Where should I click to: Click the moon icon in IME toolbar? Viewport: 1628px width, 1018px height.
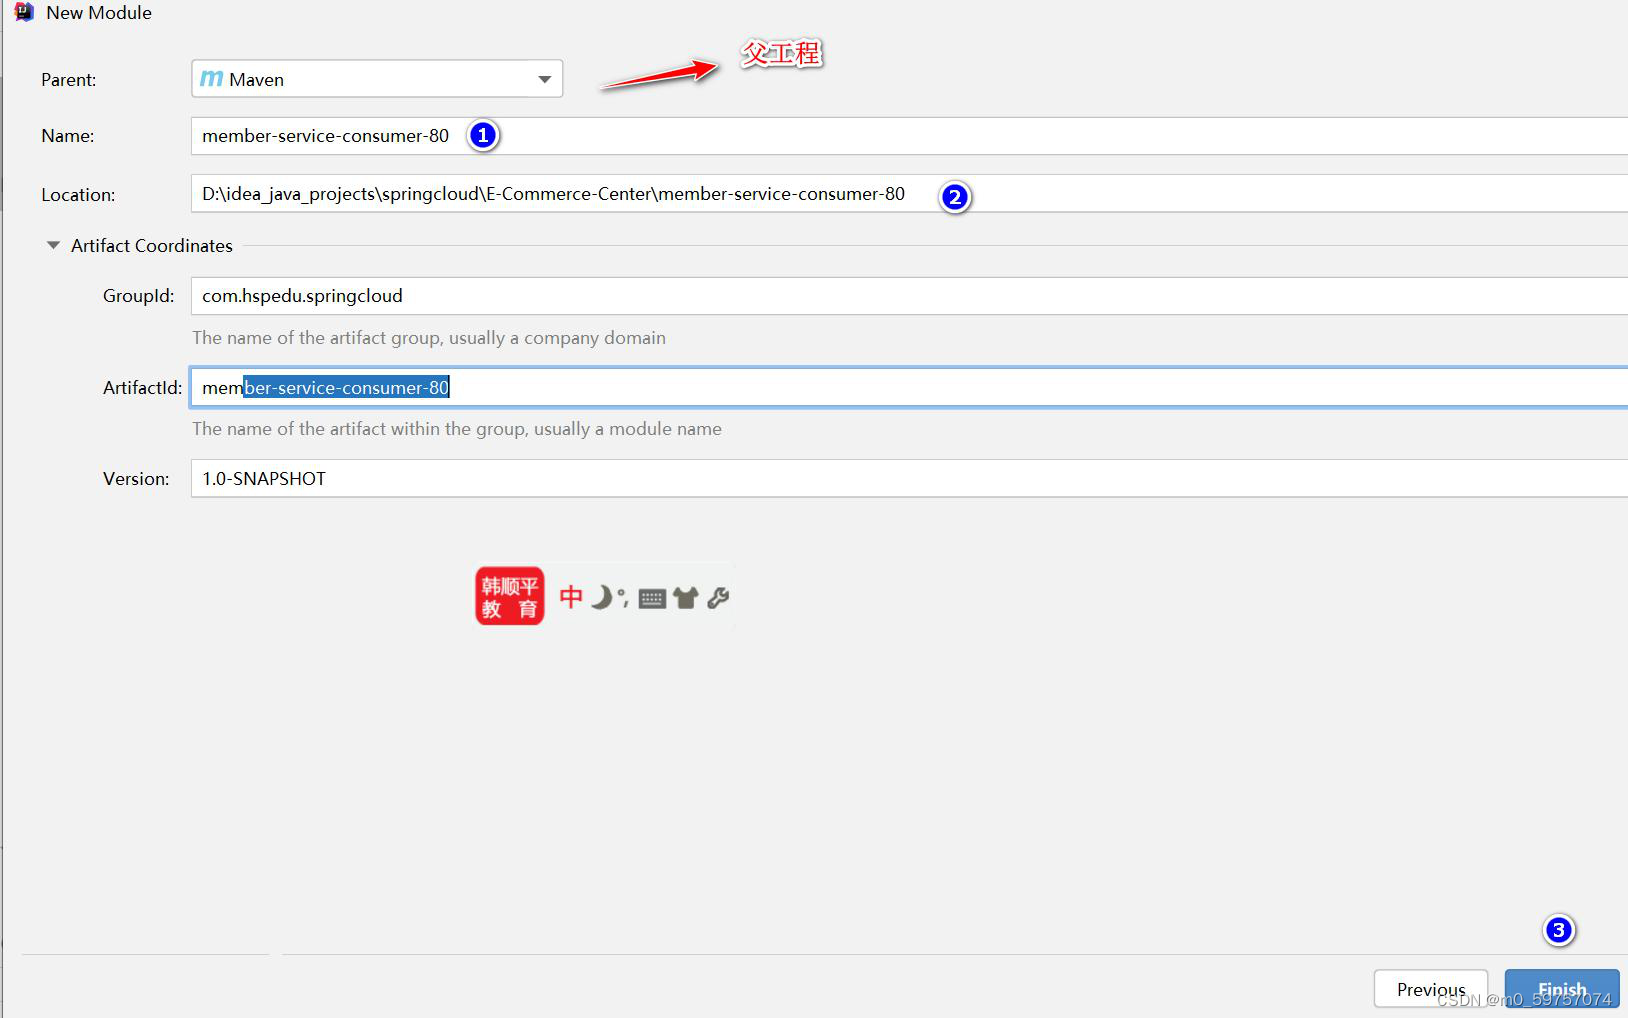pyautogui.click(x=601, y=598)
